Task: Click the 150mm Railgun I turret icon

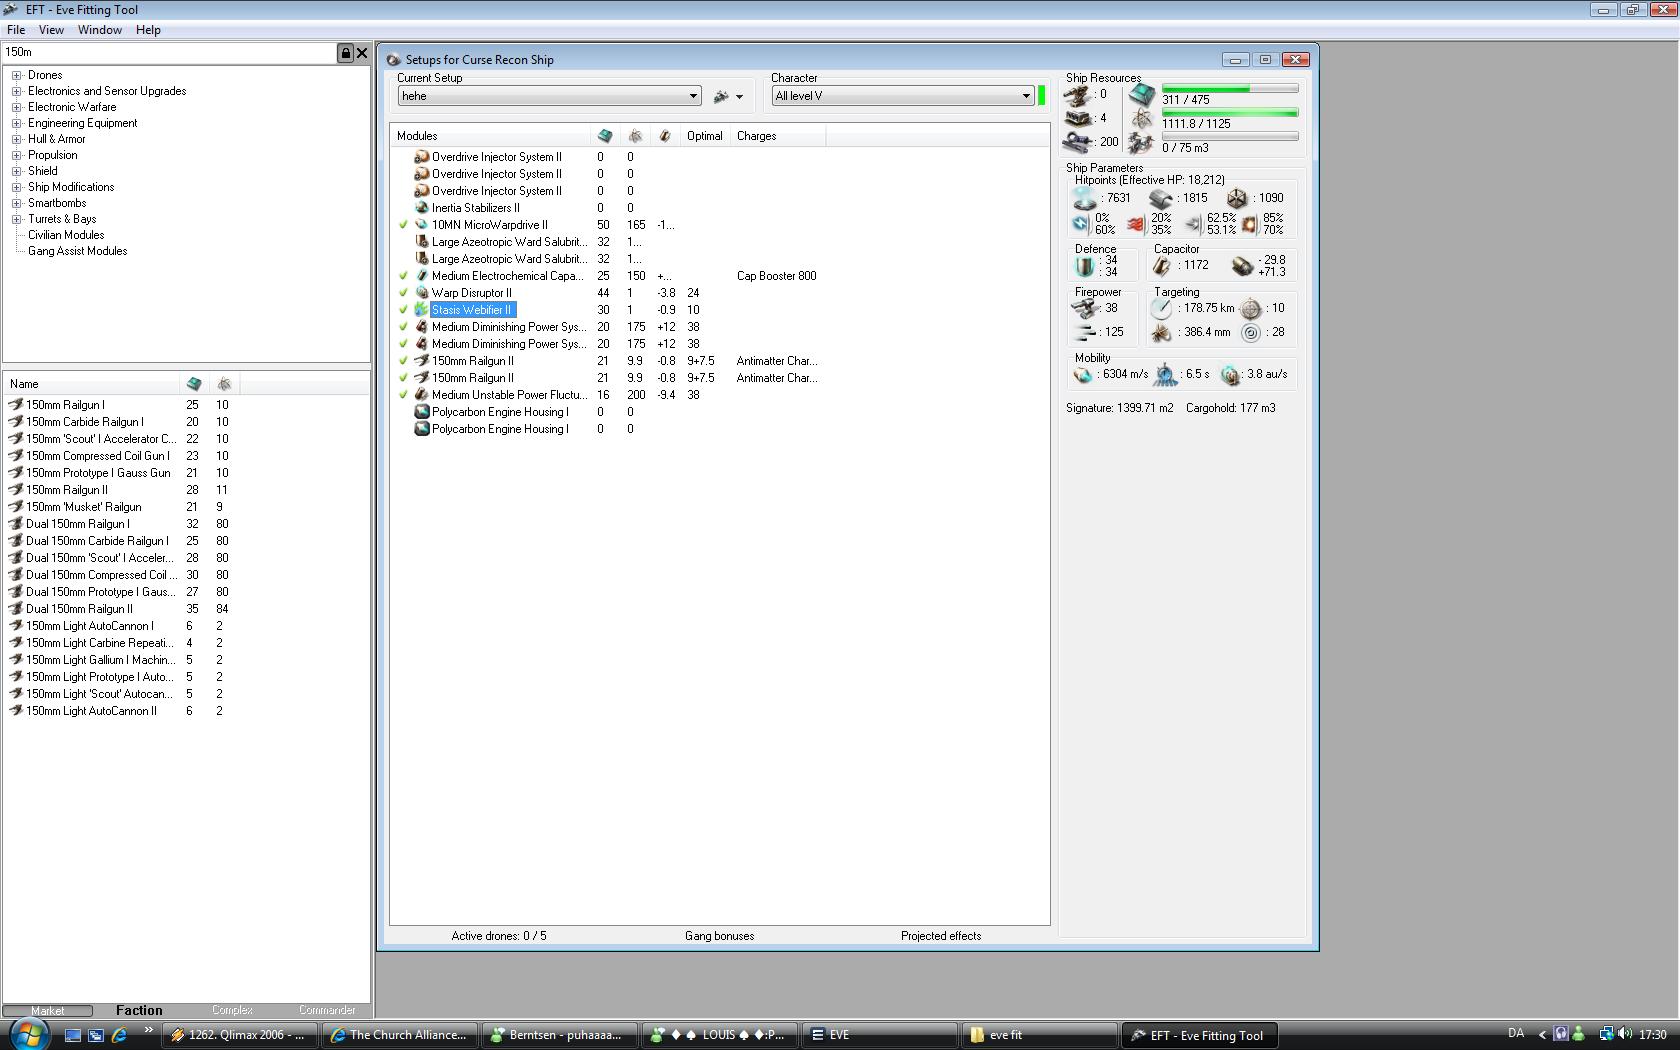Action: [16, 405]
